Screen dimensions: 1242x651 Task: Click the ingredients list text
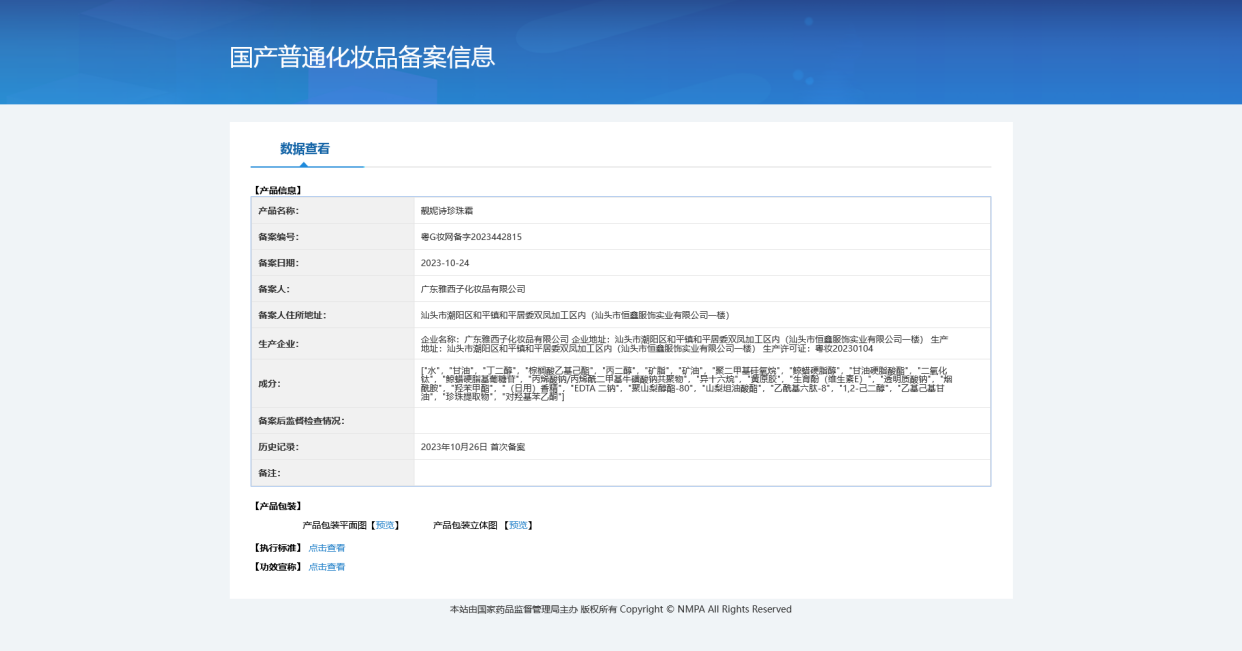pos(687,384)
